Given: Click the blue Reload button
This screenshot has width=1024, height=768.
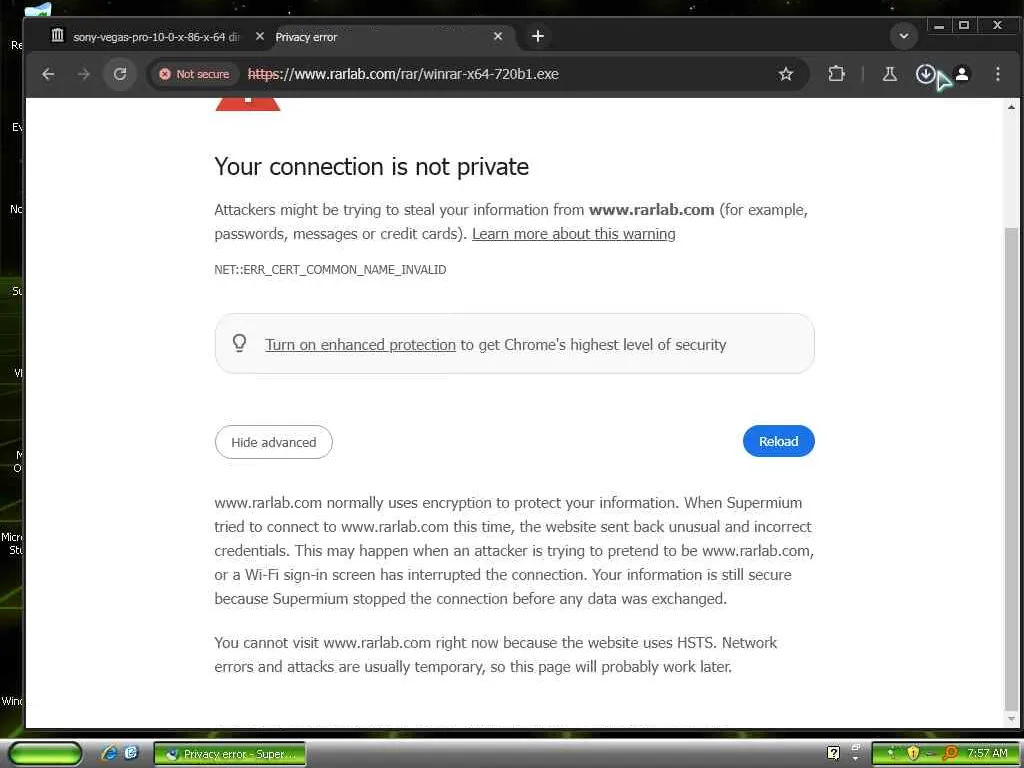Looking at the screenshot, I should (x=778, y=441).
